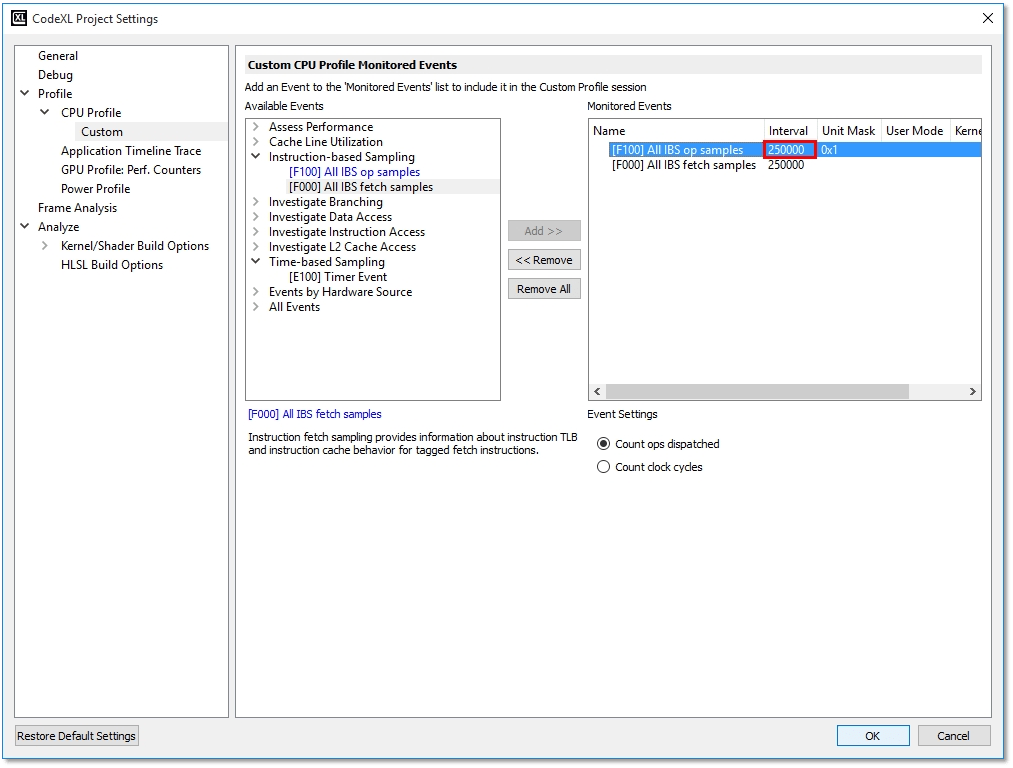Collapse the Profile tree node
1013x768 pixels.
[25, 93]
